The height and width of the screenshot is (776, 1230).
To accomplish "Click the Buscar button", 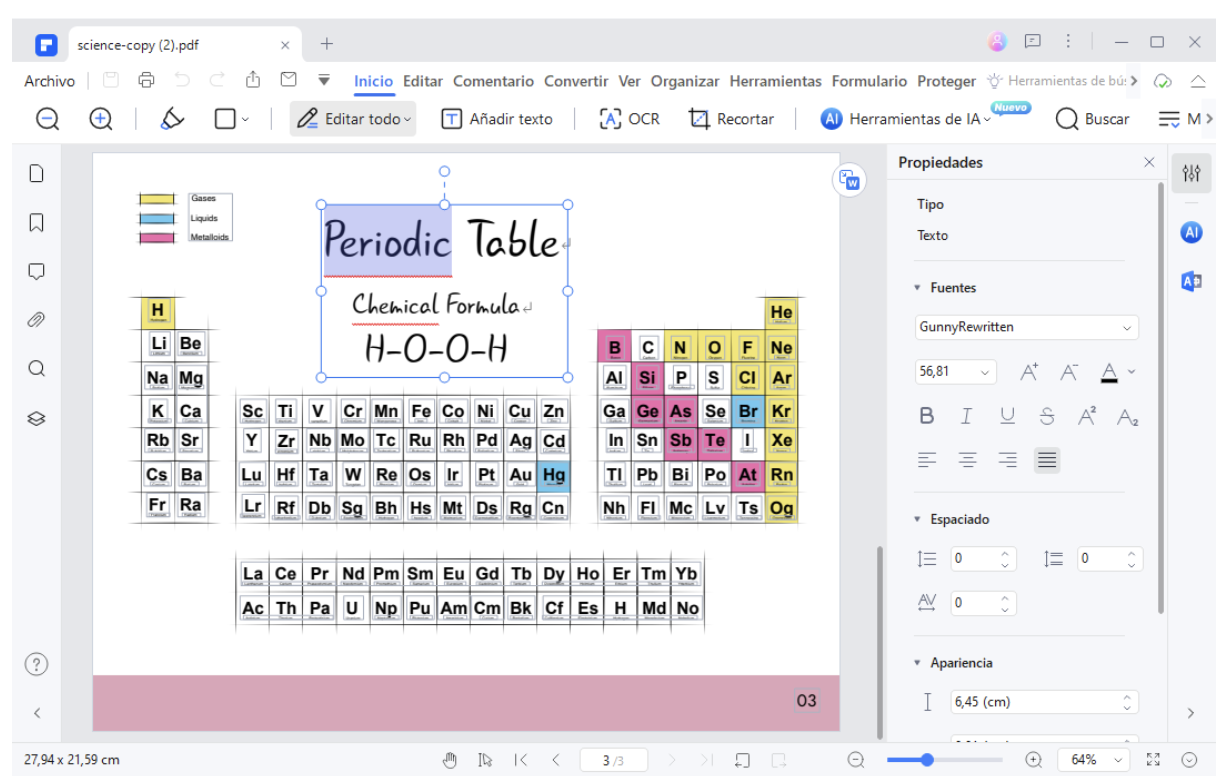I will [x=1093, y=119].
